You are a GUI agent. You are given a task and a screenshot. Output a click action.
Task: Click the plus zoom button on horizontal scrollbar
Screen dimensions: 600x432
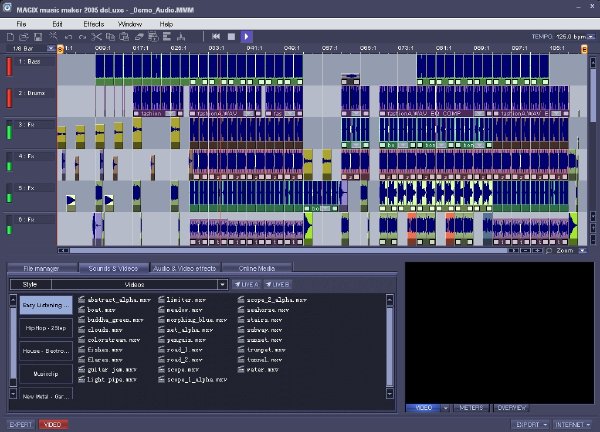click(x=537, y=251)
